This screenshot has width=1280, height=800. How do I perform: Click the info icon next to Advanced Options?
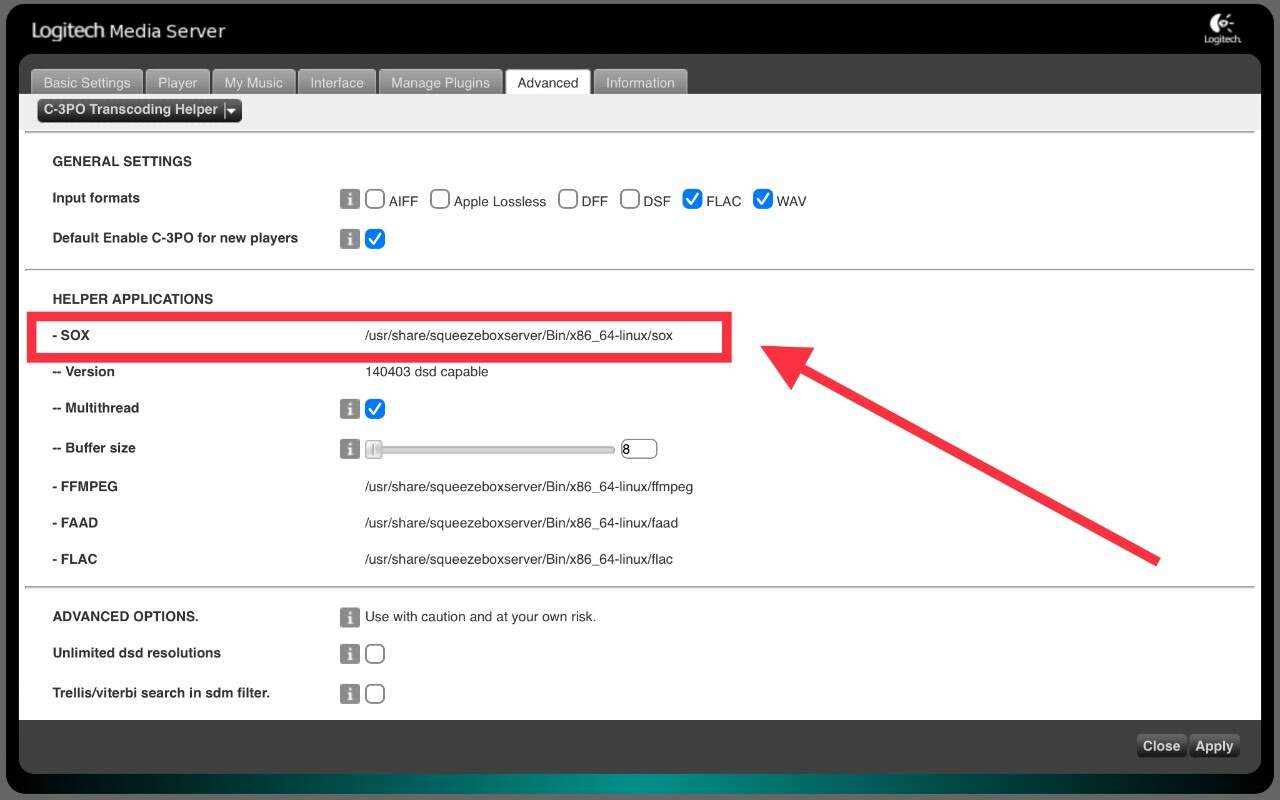pos(349,617)
